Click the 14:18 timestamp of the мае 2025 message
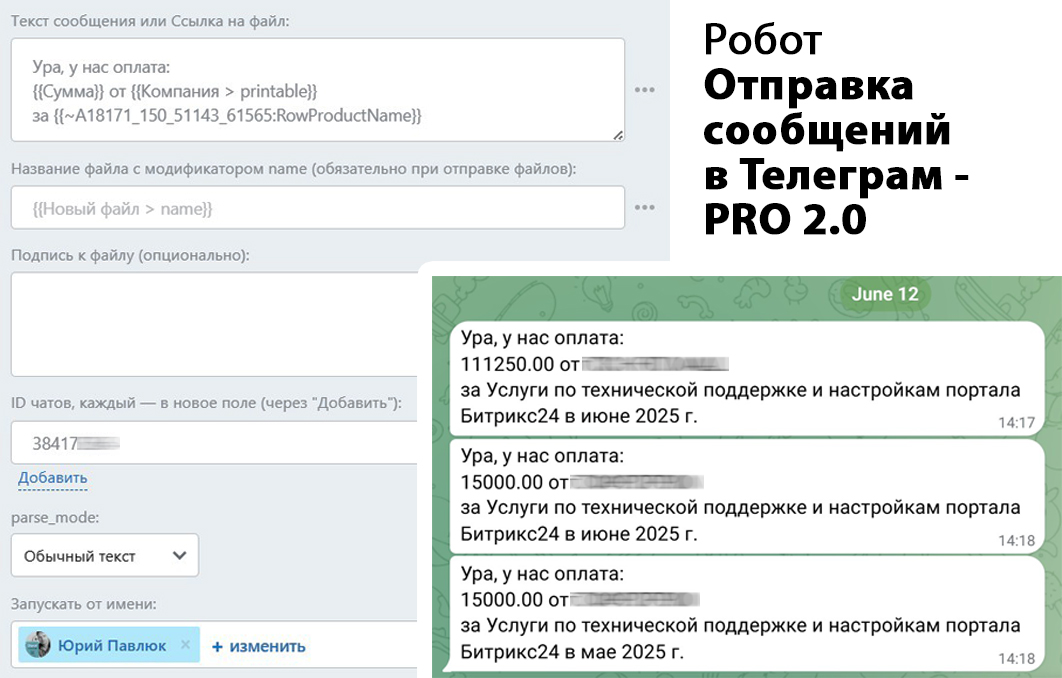This screenshot has height=678, width=1062. [x=1016, y=658]
